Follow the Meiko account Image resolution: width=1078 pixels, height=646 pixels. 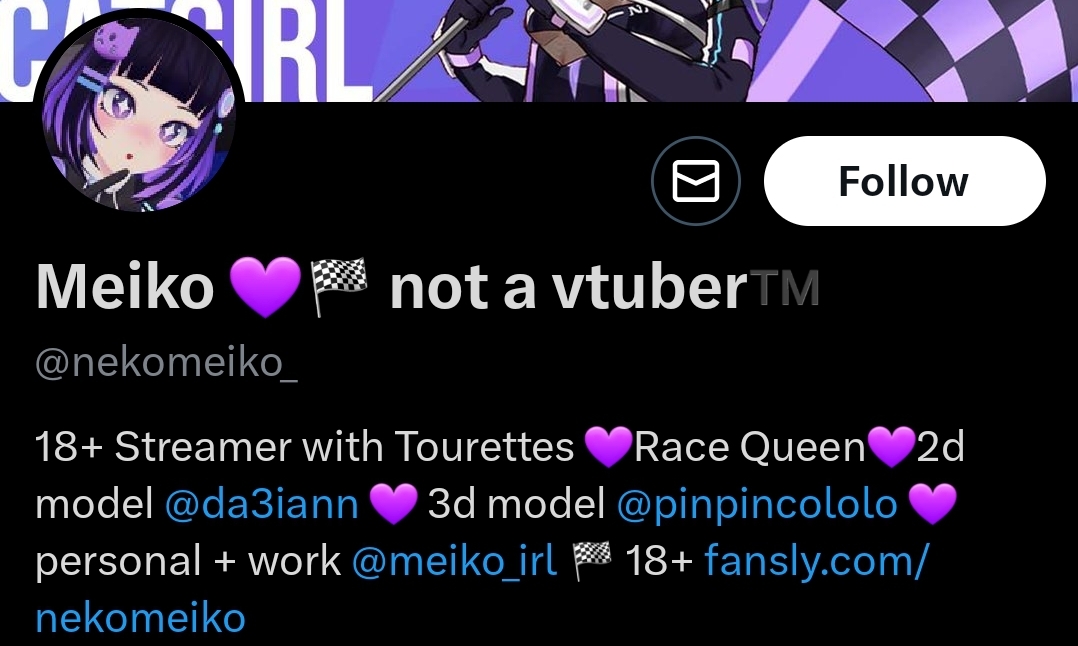coord(904,181)
